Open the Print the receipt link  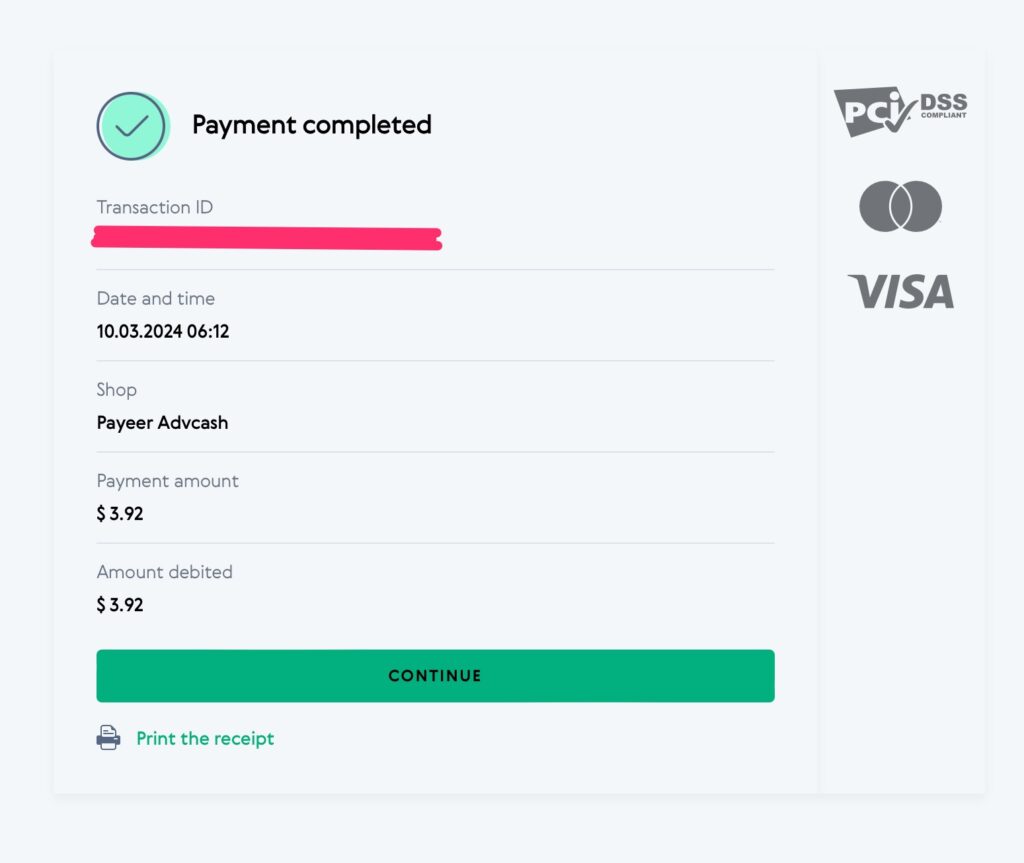205,738
